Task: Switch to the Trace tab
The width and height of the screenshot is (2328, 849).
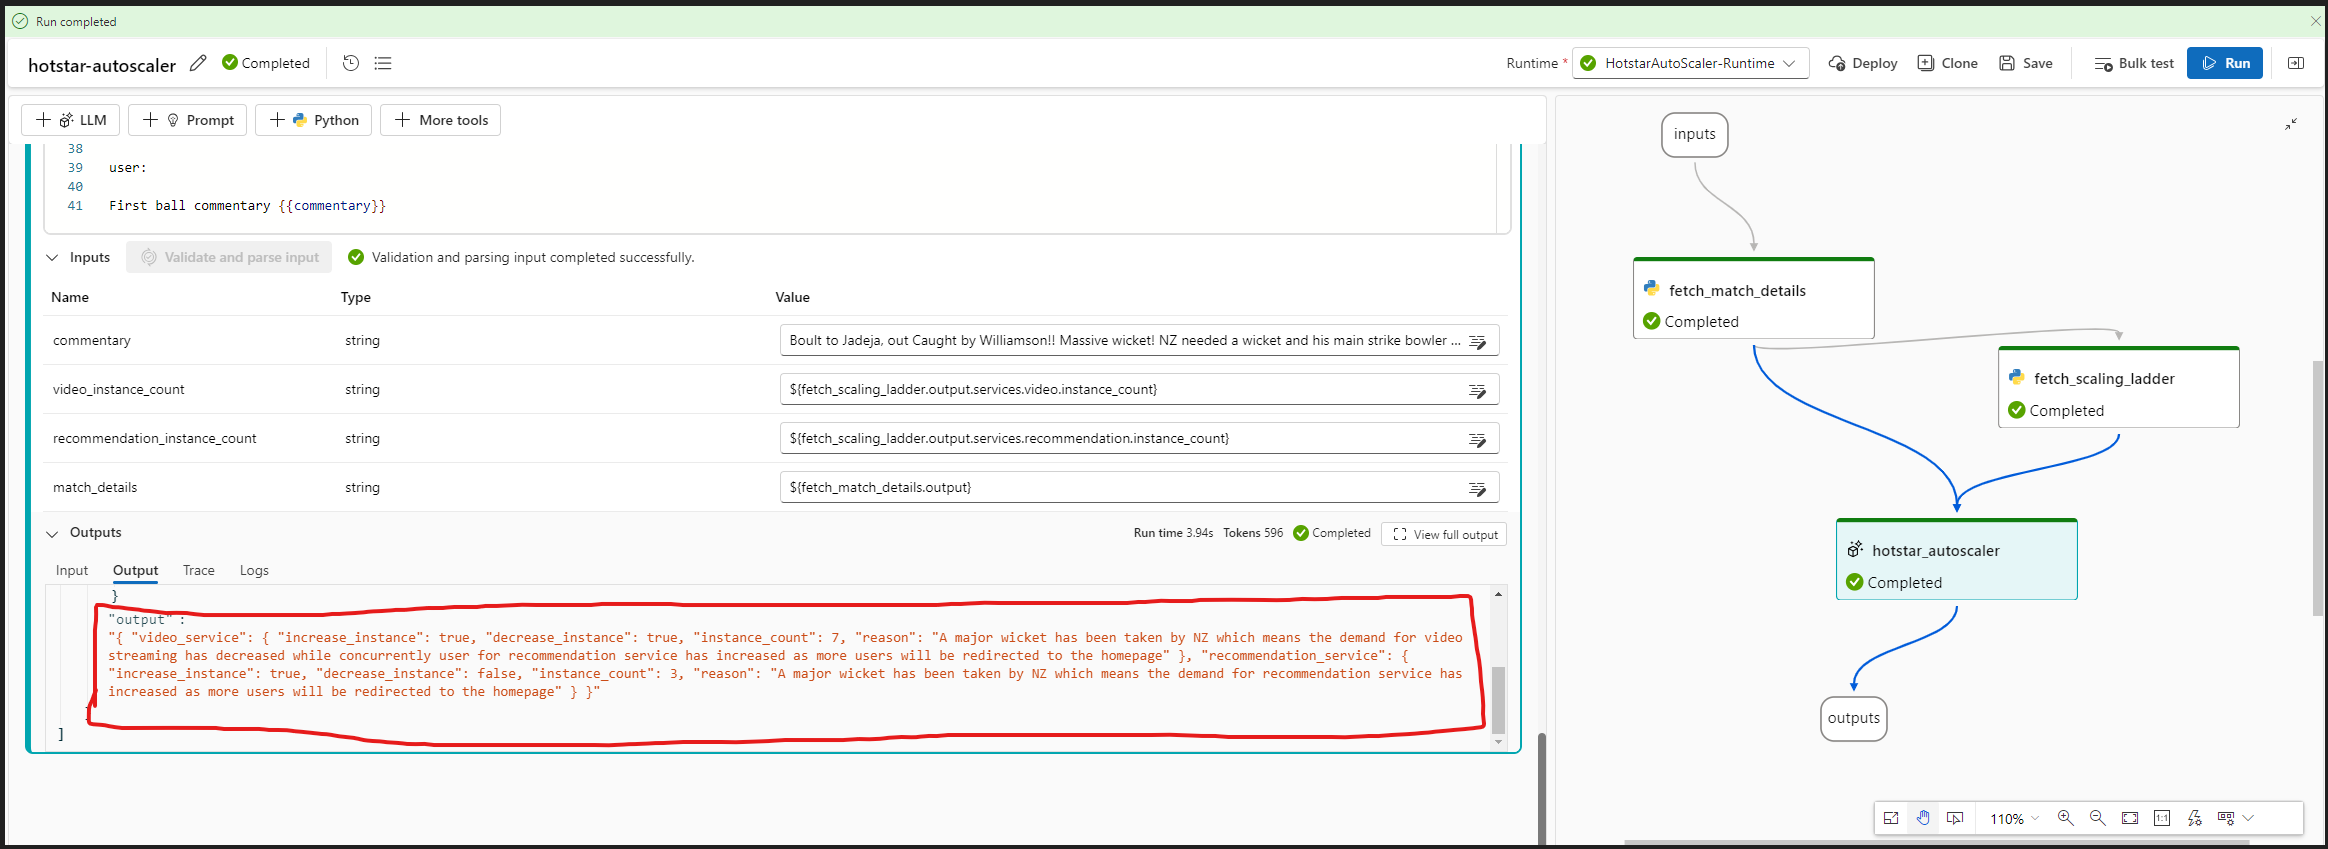Action: 199,570
